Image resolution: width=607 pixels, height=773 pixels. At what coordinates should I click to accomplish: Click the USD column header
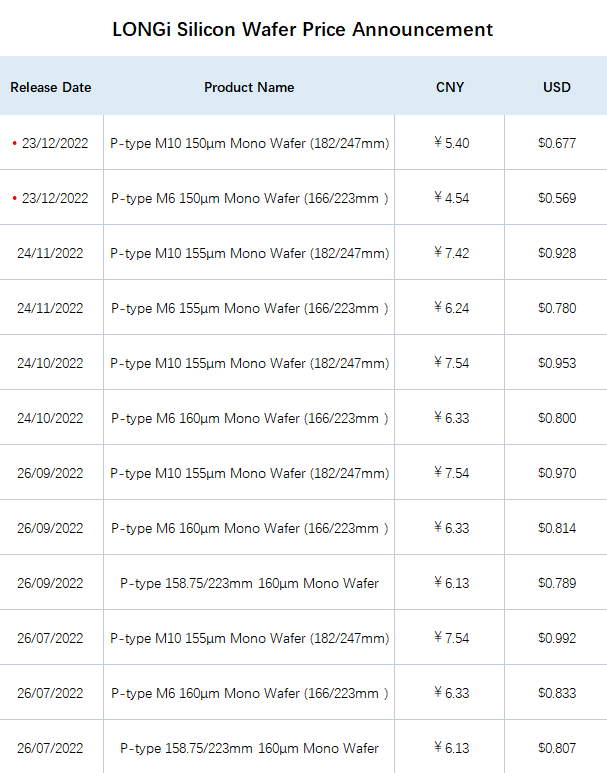557,87
